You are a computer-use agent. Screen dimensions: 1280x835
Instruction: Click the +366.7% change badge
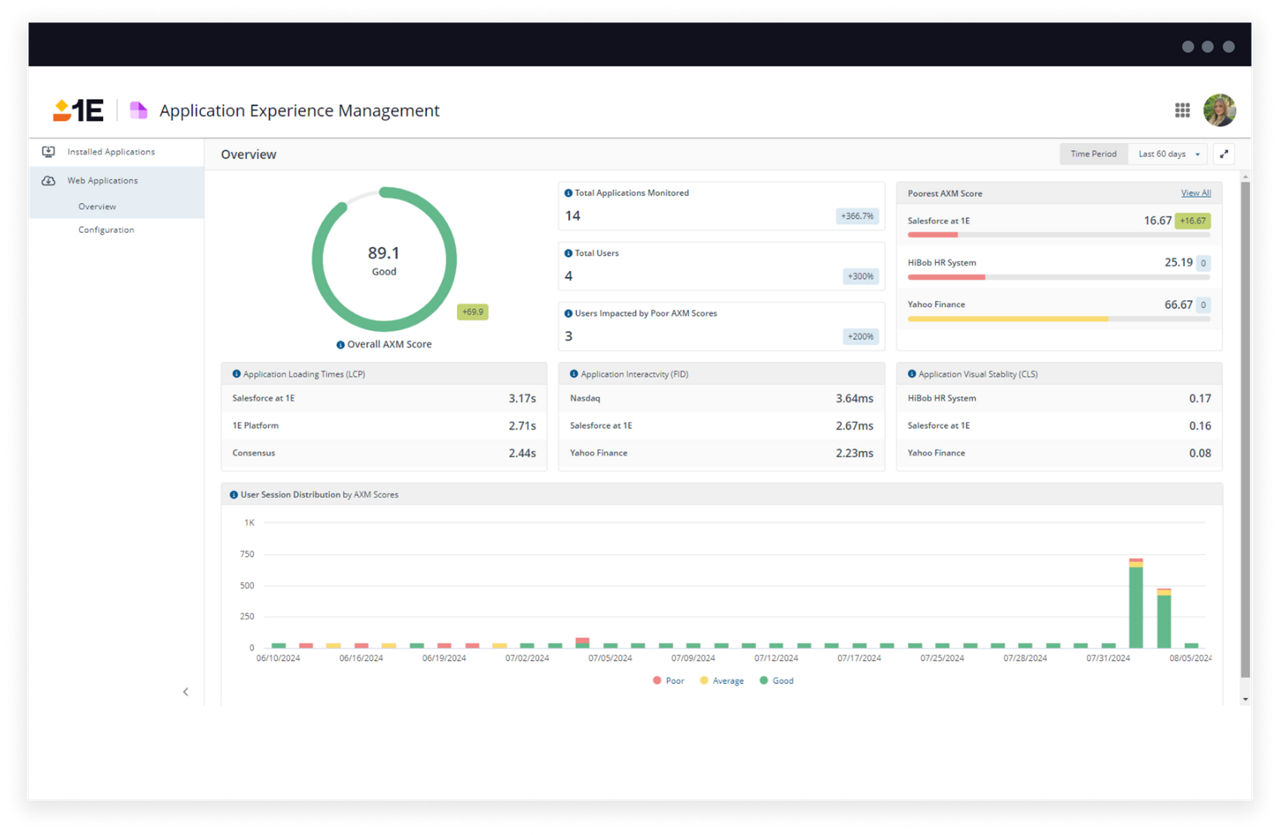click(x=857, y=216)
